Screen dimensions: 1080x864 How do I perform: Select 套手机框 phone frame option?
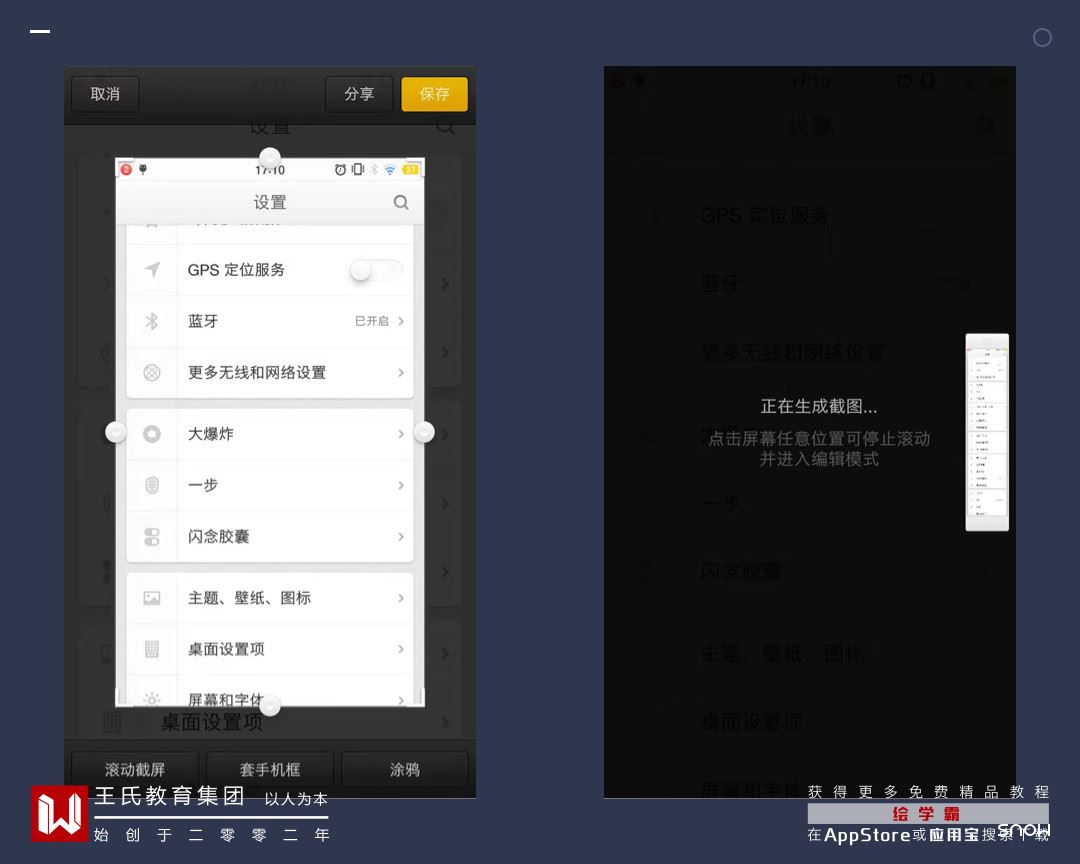point(270,769)
